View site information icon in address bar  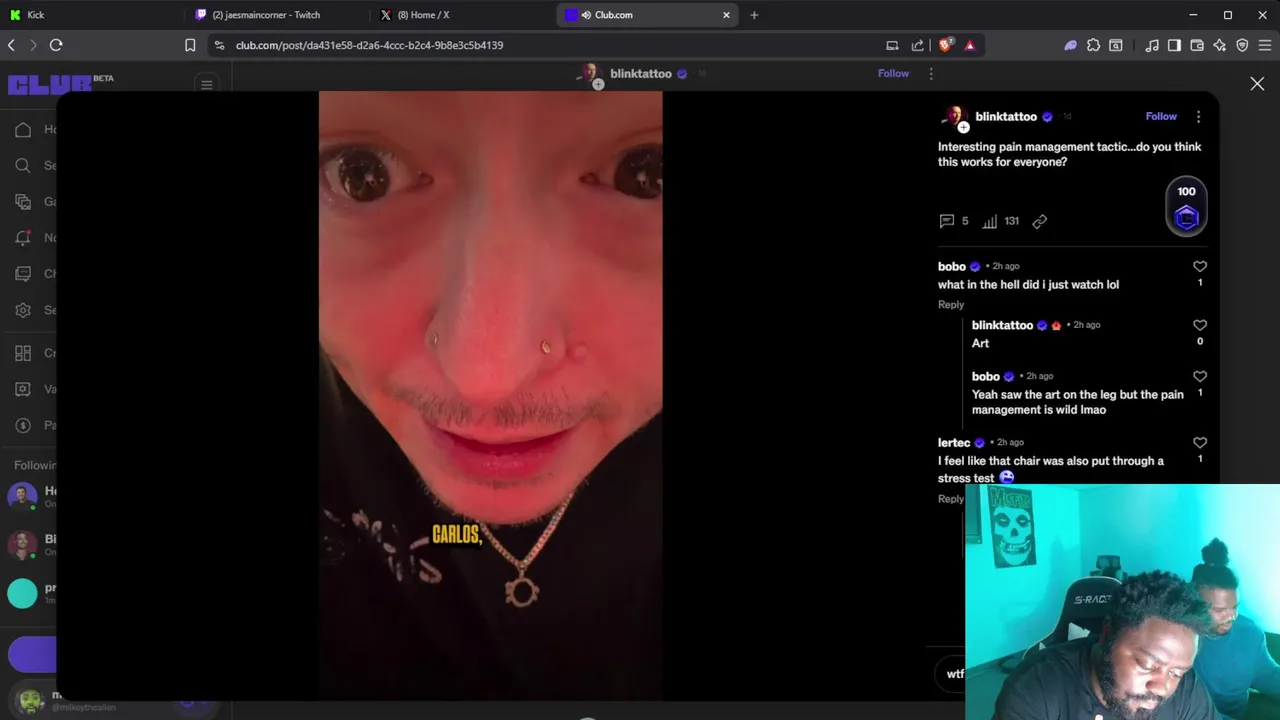(x=219, y=45)
